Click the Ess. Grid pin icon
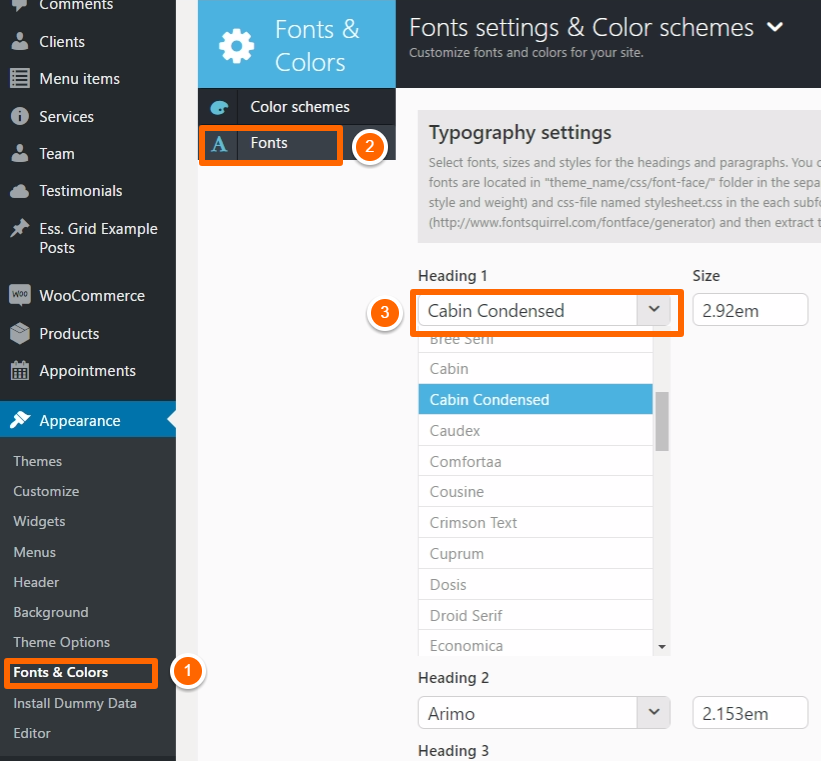The width and height of the screenshot is (821, 761). pos(20,228)
